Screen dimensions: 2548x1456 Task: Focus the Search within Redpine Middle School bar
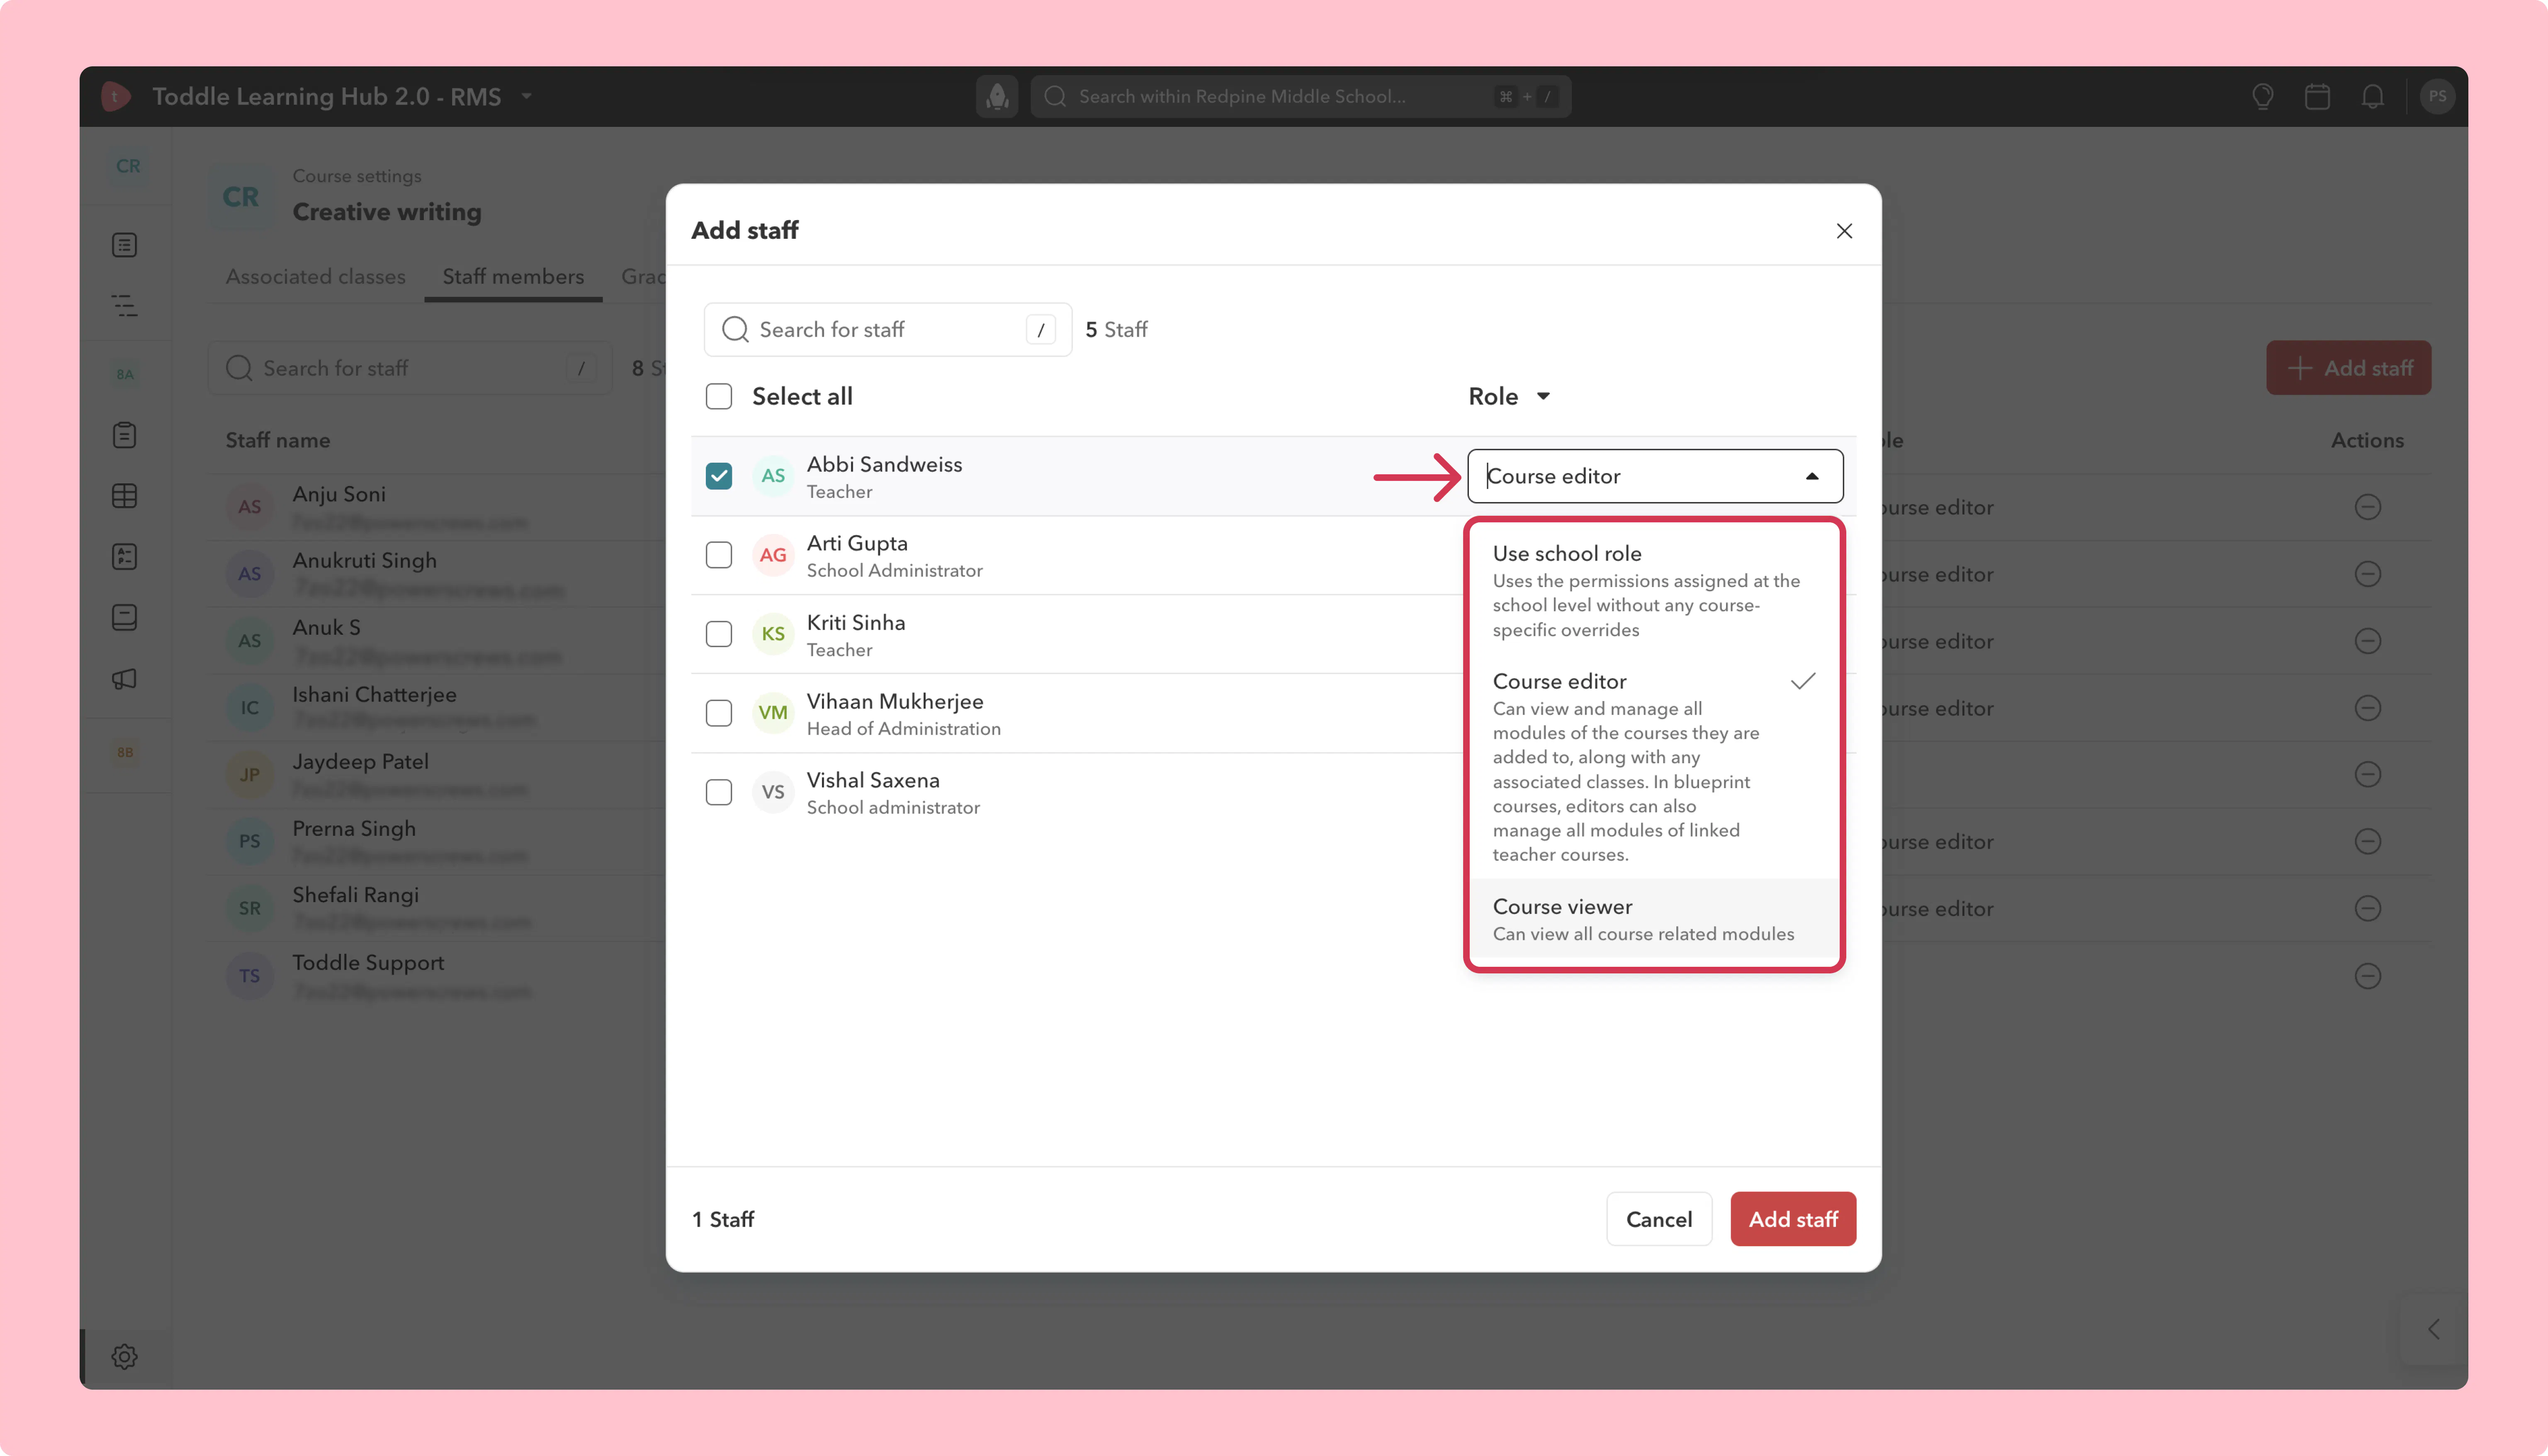coord(1300,96)
